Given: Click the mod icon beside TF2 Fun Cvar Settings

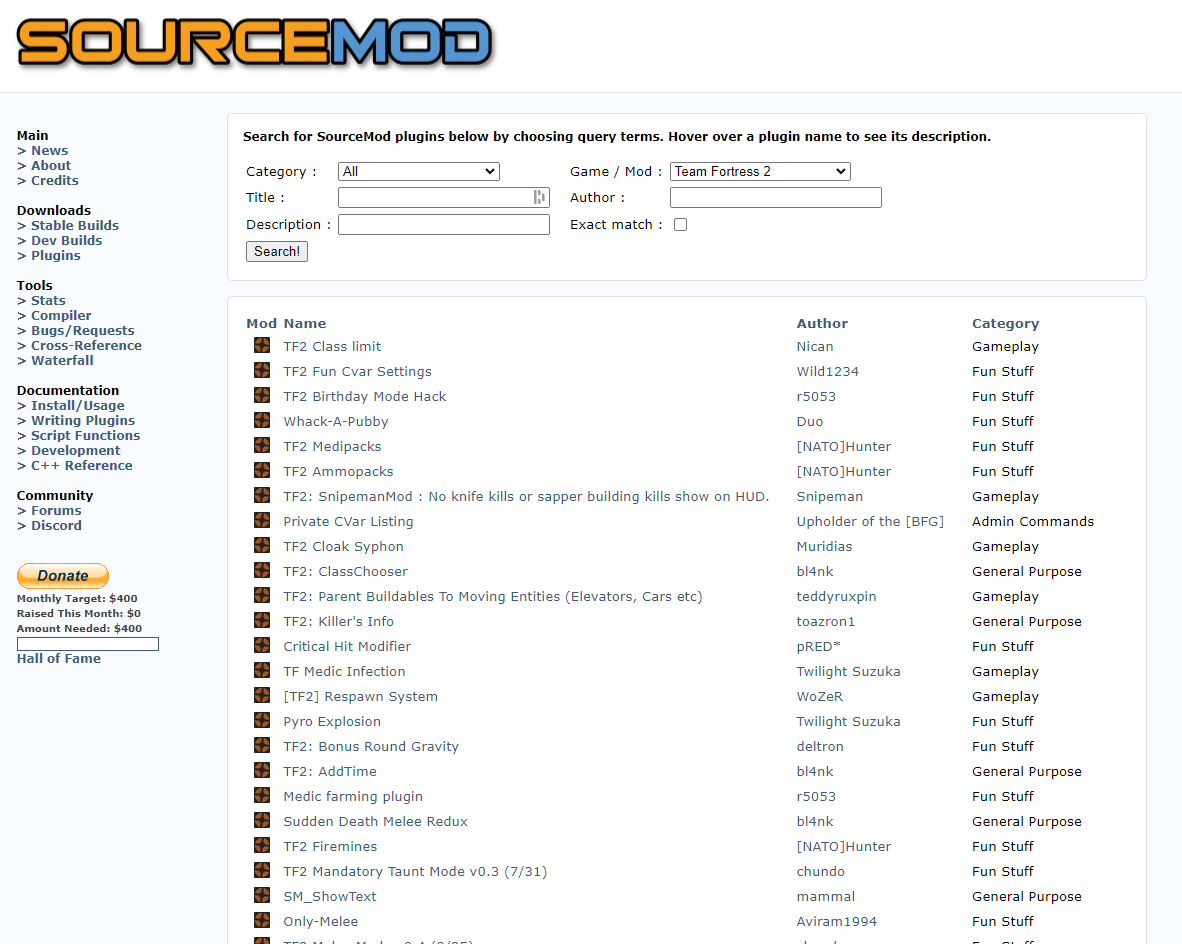Looking at the screenshot, I should (262, 370).
